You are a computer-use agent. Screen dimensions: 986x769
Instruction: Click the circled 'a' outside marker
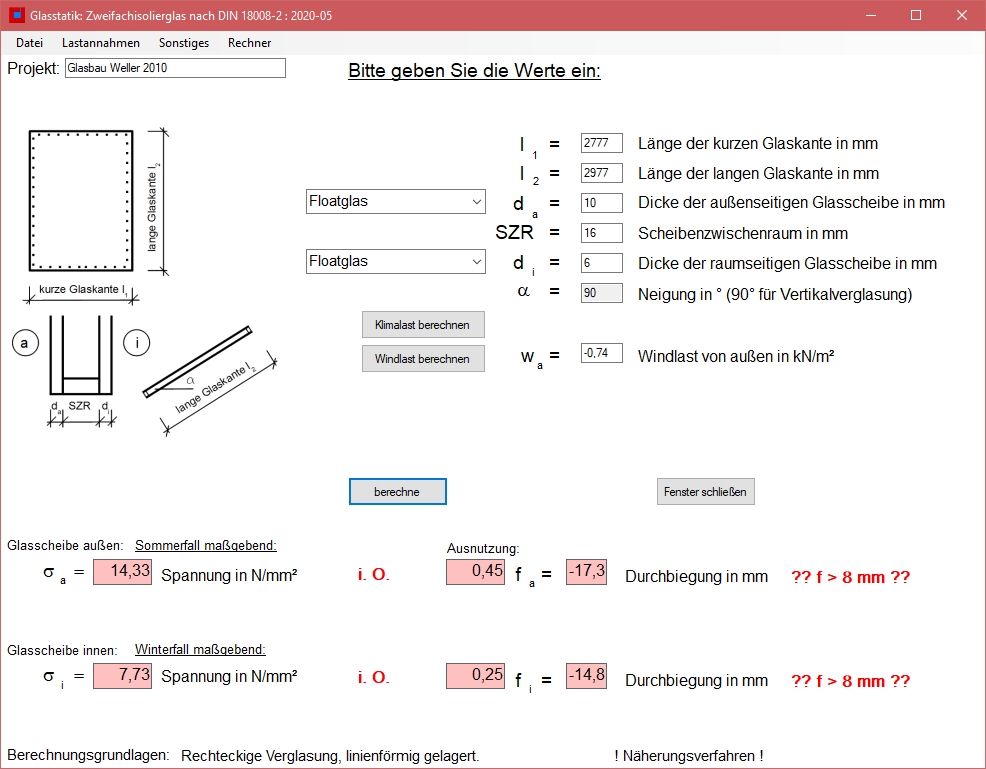[25, 343]
